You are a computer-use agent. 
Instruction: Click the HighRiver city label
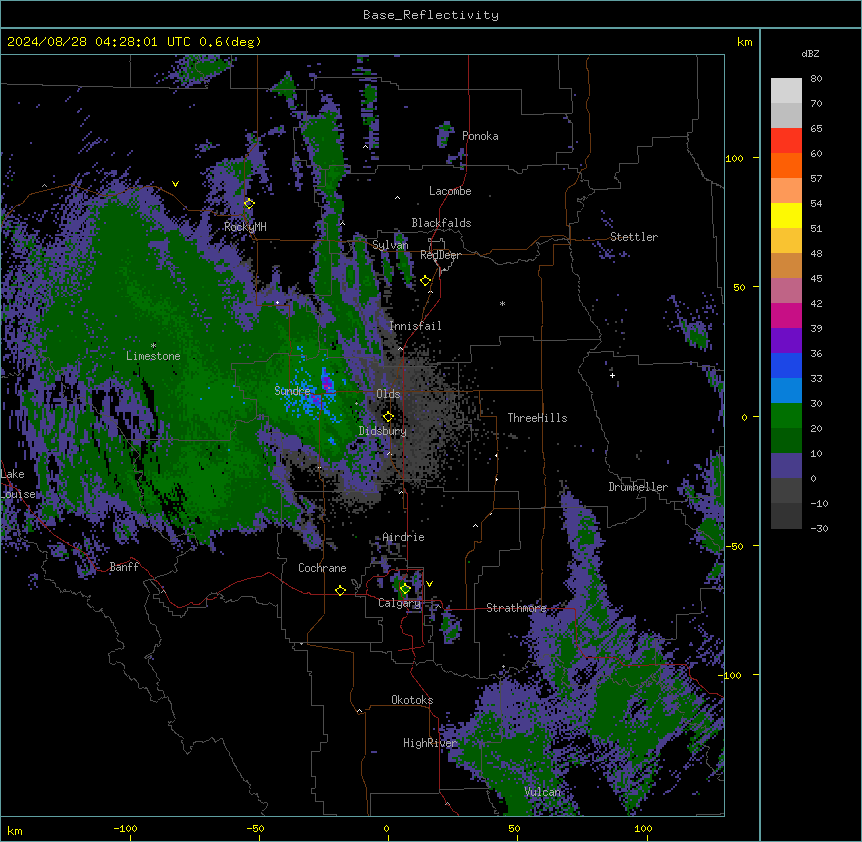(x=430, y=743)
